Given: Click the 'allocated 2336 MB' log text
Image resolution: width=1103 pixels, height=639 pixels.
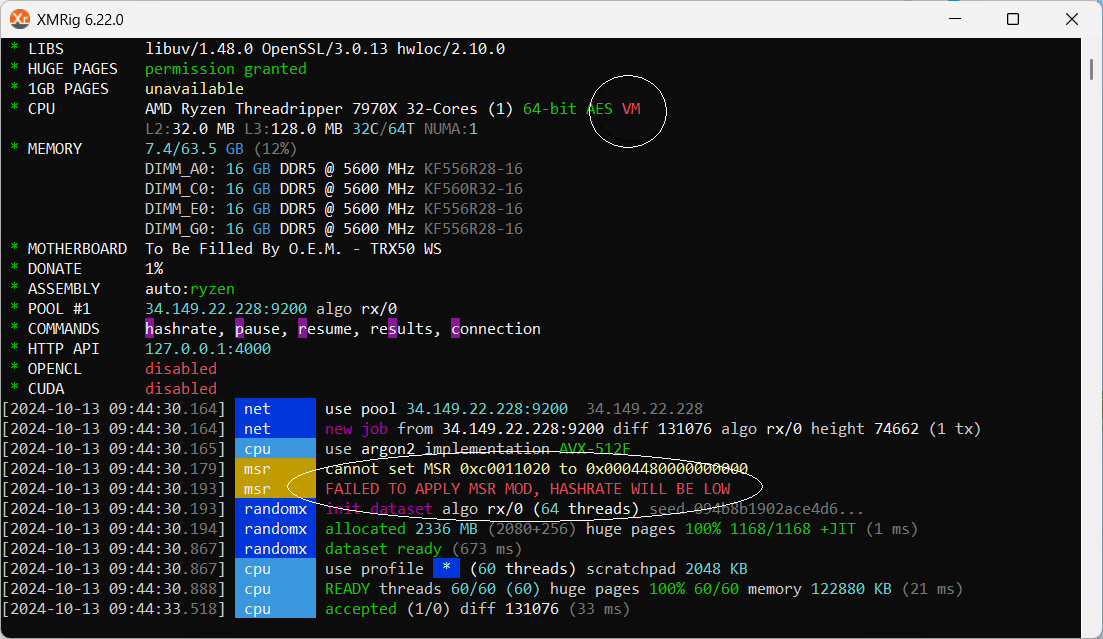Looking at the screenshot, I should (401, 529).
